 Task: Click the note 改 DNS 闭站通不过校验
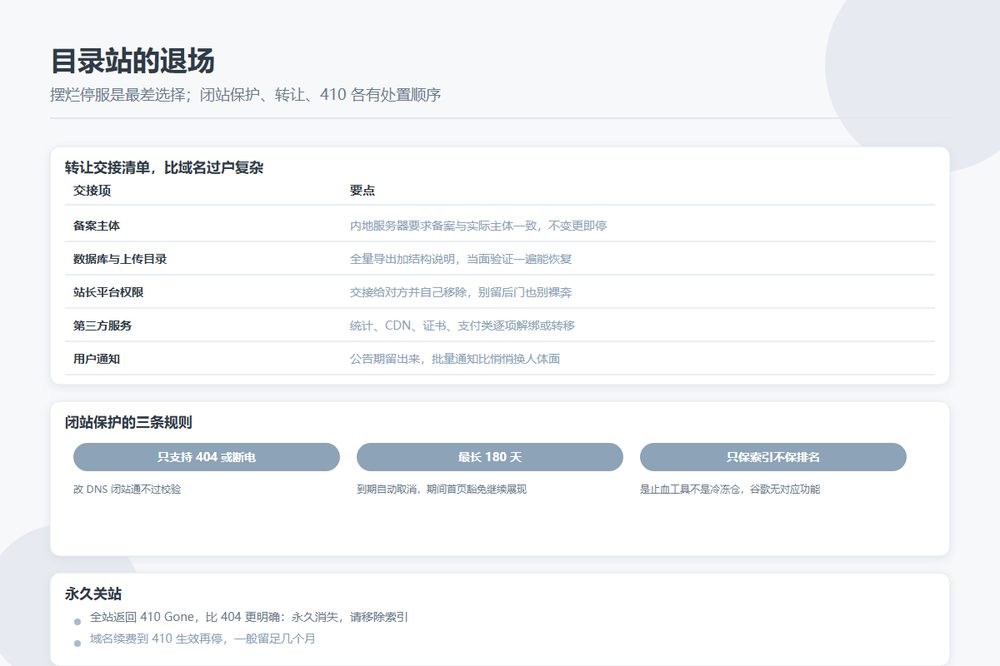tap(127, 489)
